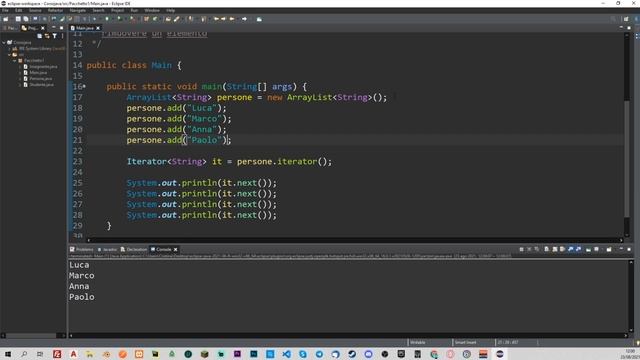Click the Debug bug icon in toolbar
640x360 pixels.
94,19
